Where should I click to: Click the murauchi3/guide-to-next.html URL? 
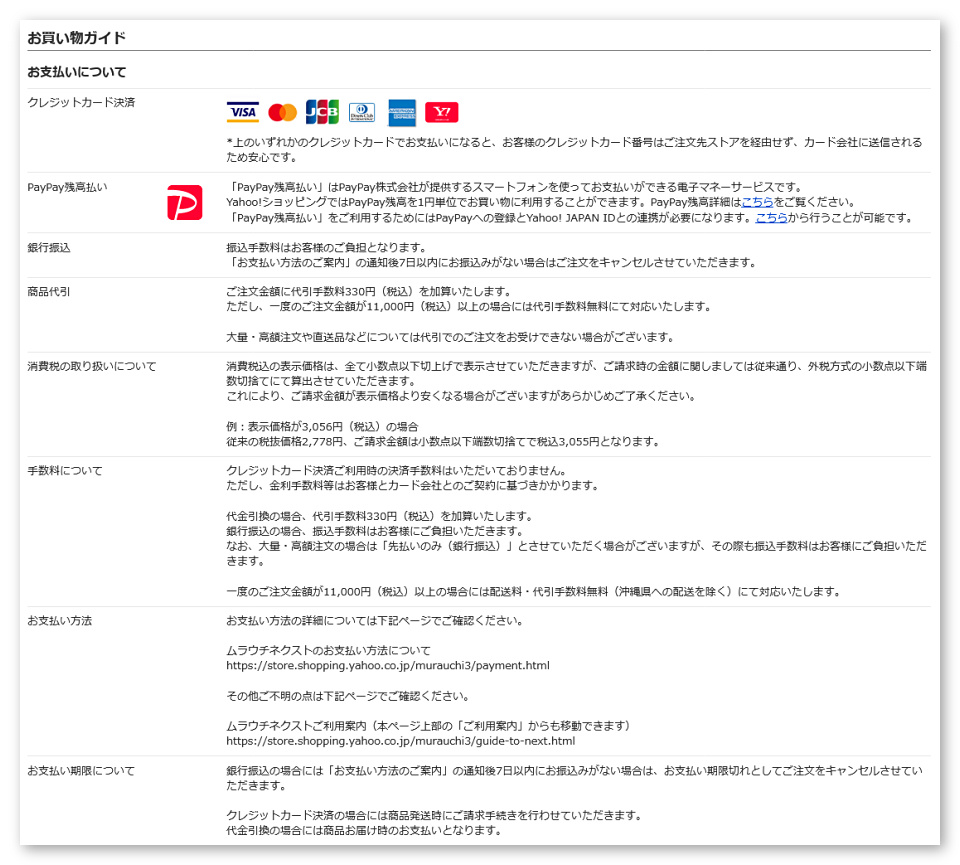coord(400,741)
